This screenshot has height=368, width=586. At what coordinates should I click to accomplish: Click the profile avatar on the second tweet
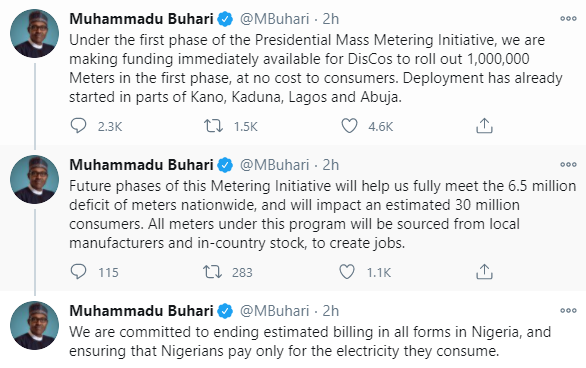[x=34, y=180]
